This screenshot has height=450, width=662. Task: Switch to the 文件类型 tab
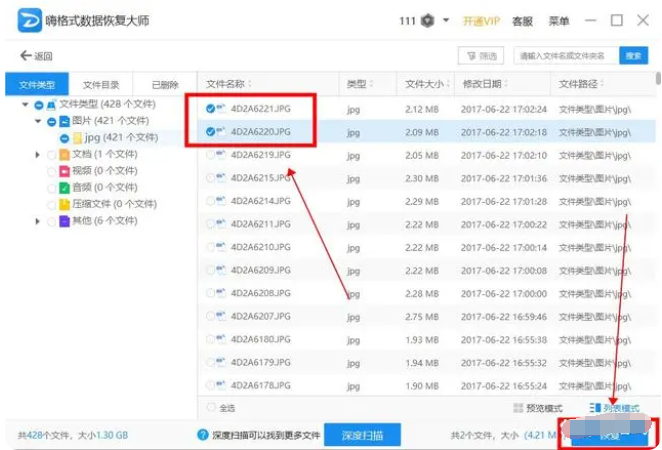pyautogui.click(x=37, y=84)
